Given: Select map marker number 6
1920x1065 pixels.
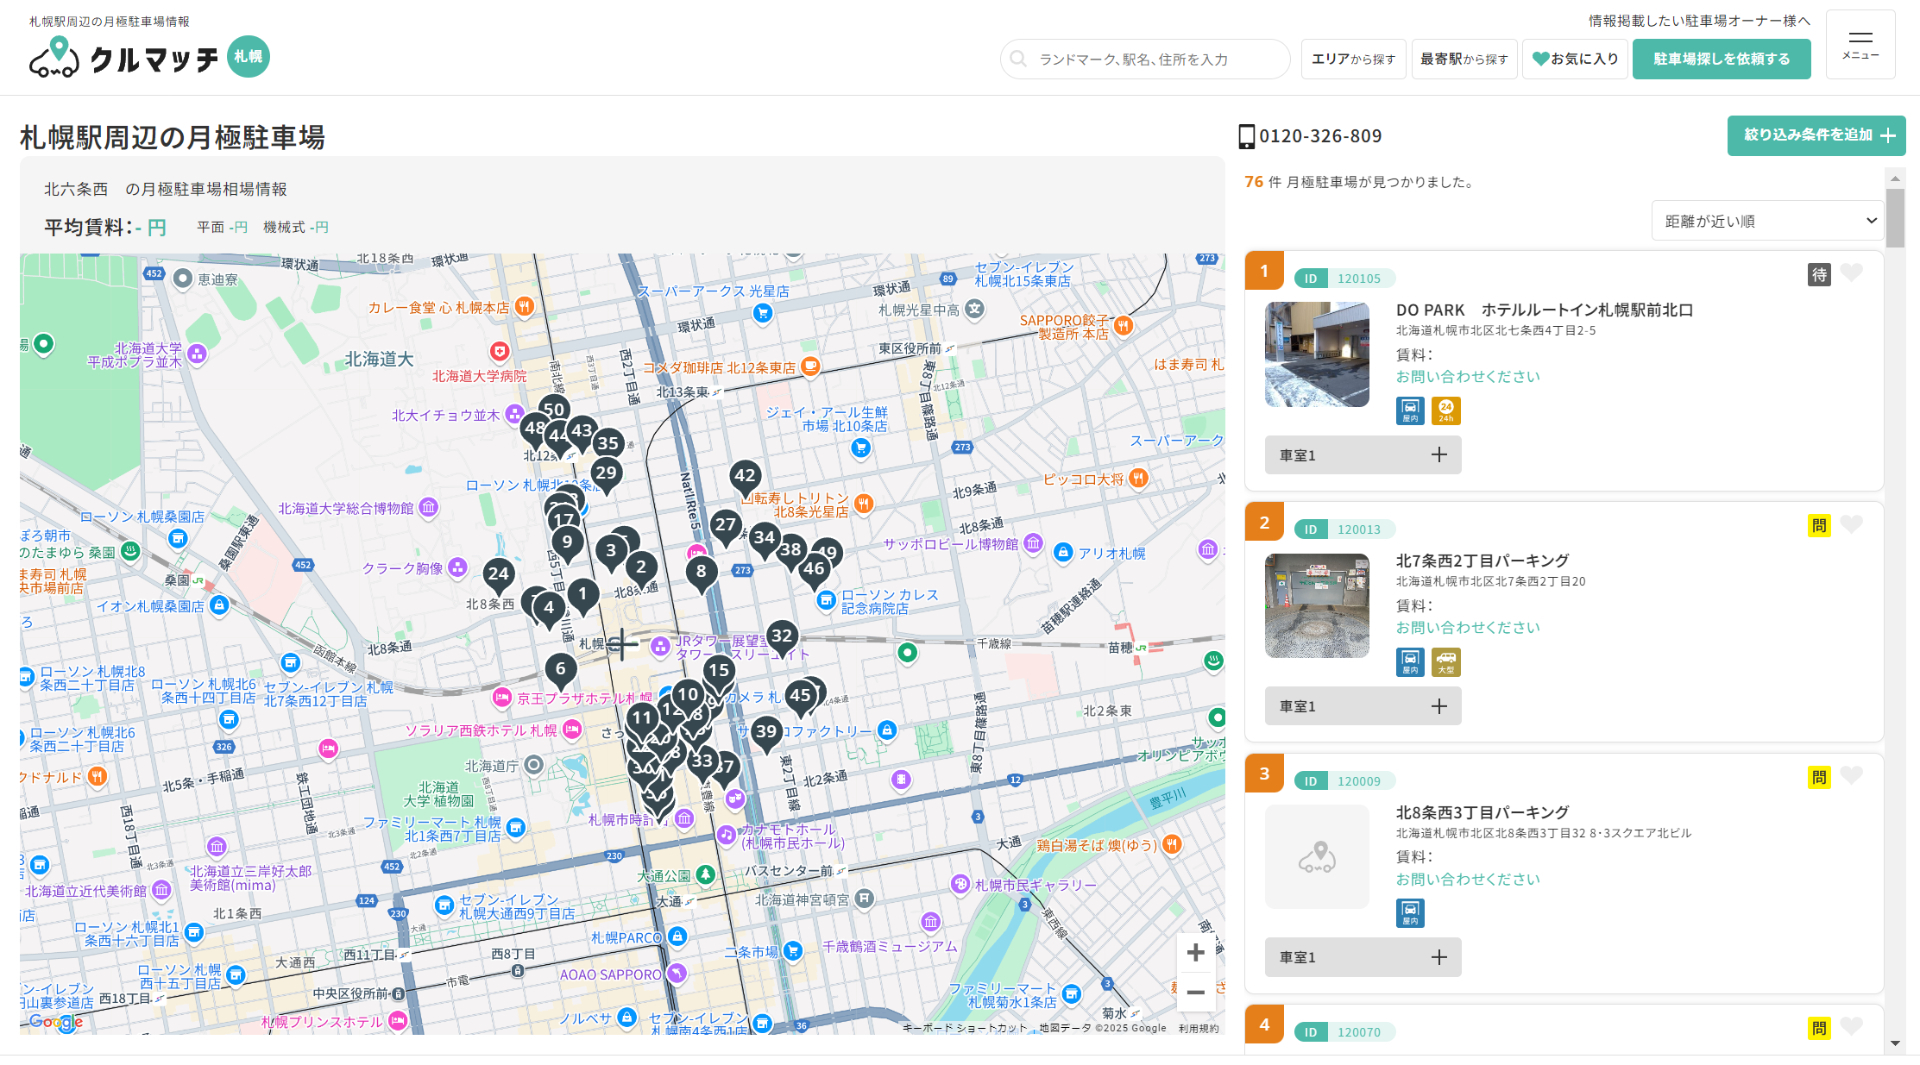Looking at the screenshot, I should point(560,670).
